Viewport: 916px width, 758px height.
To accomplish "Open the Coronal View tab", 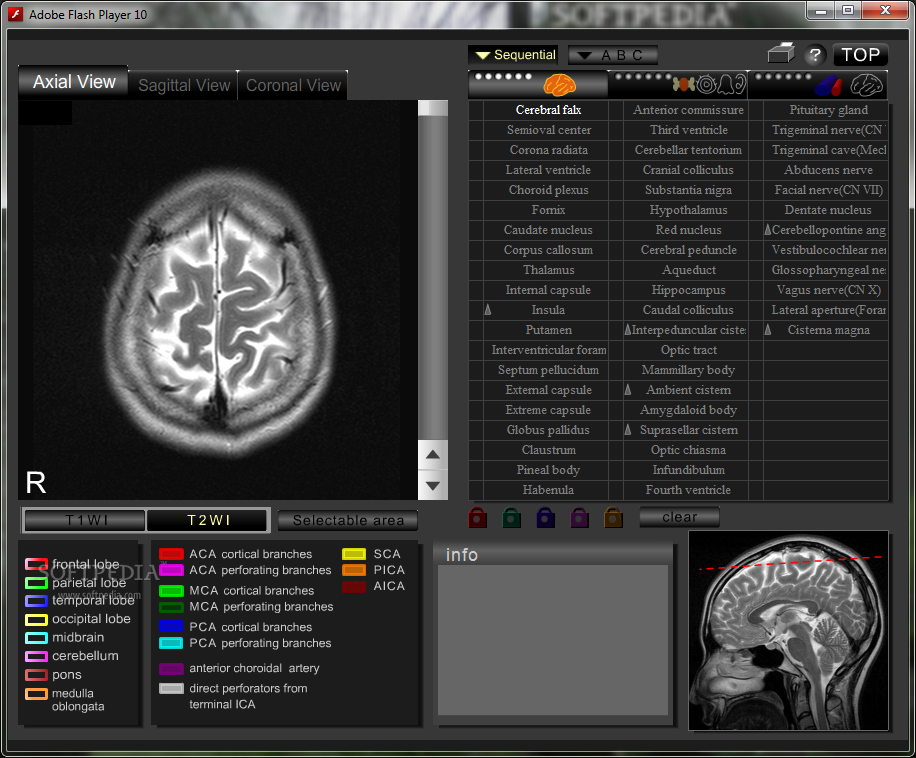I will pyautogui.click(x=293, y=85).
